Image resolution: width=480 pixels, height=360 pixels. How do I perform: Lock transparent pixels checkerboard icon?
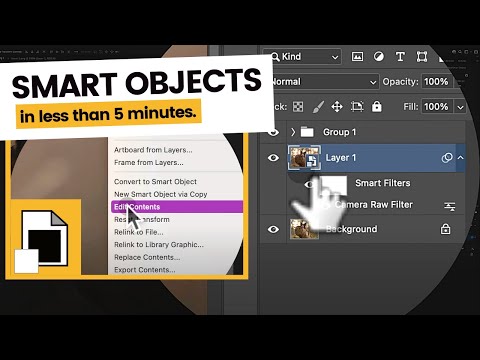298,107
